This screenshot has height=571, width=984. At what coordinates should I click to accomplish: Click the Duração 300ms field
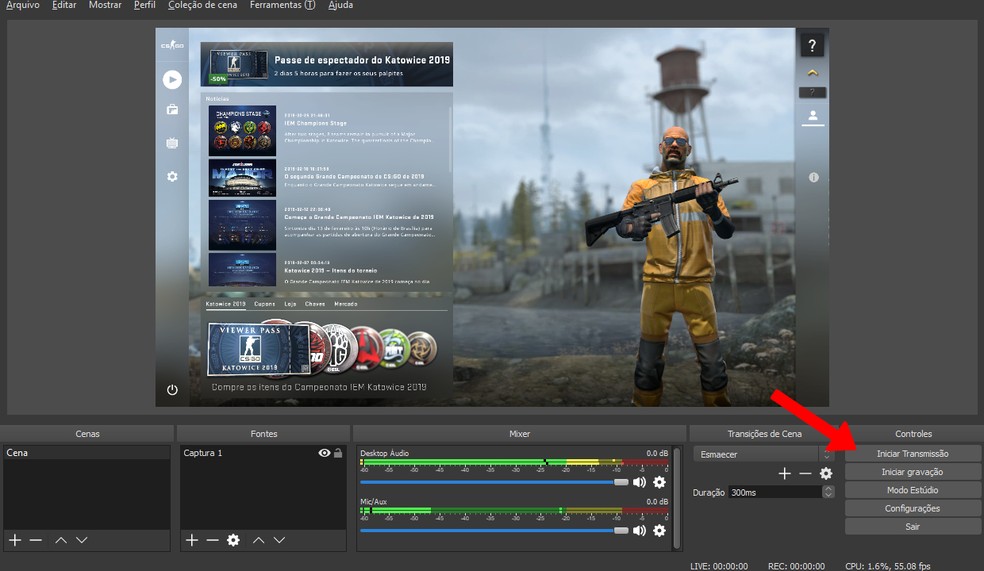click(776, 492)
